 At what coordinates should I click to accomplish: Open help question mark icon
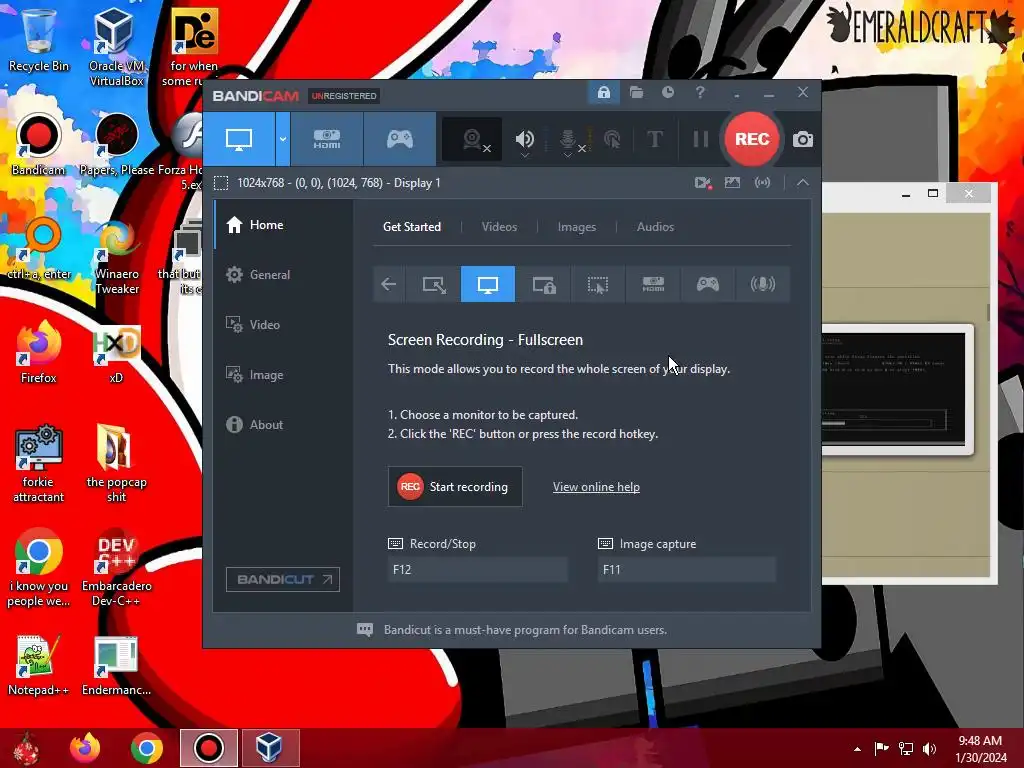coord(700,93)
